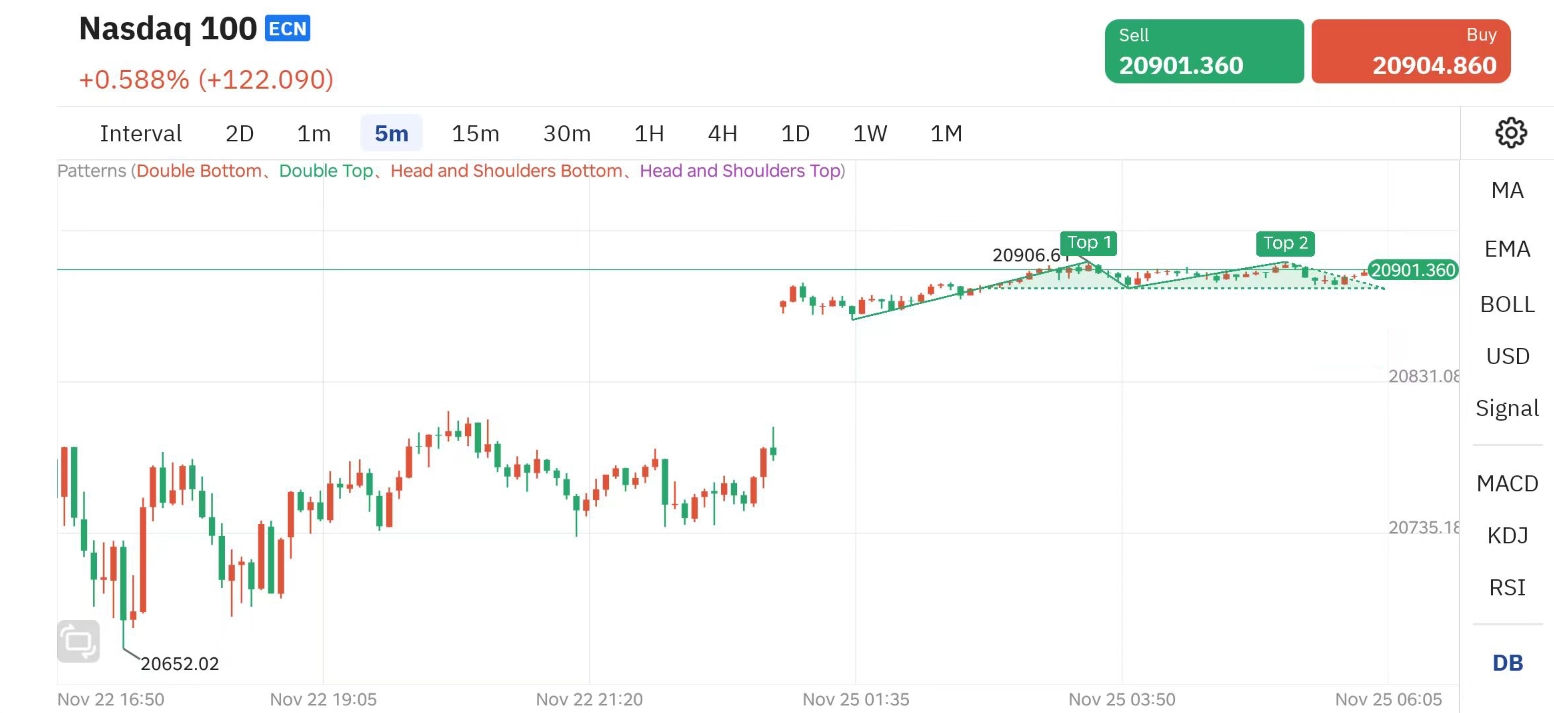
Task: Select the 15m interval tab
Action: 475,133
